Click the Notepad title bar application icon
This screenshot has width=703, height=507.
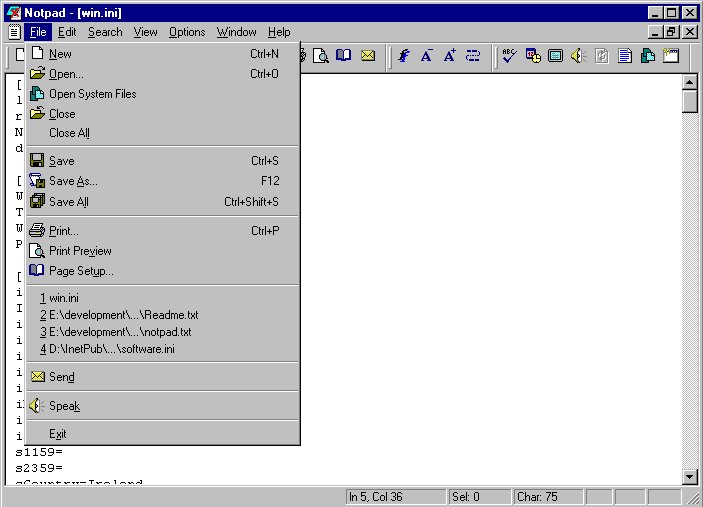tap(13, 13)
